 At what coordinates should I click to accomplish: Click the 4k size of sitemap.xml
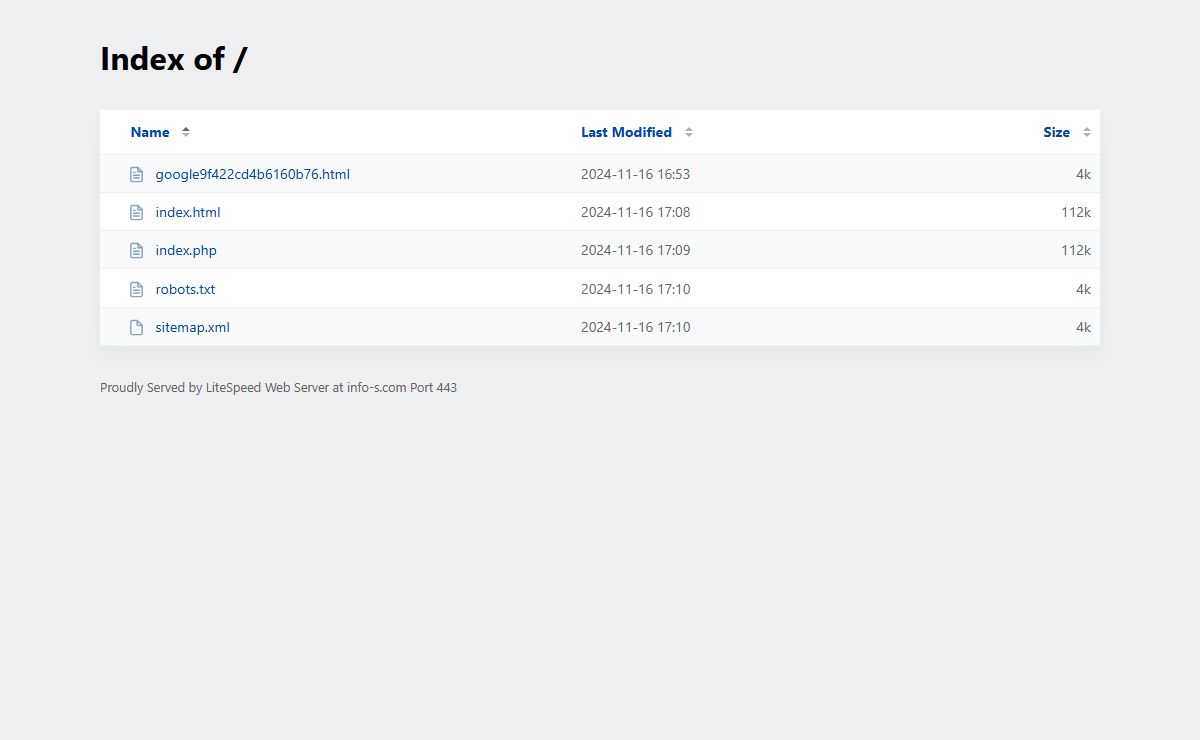pos(1083,327)
